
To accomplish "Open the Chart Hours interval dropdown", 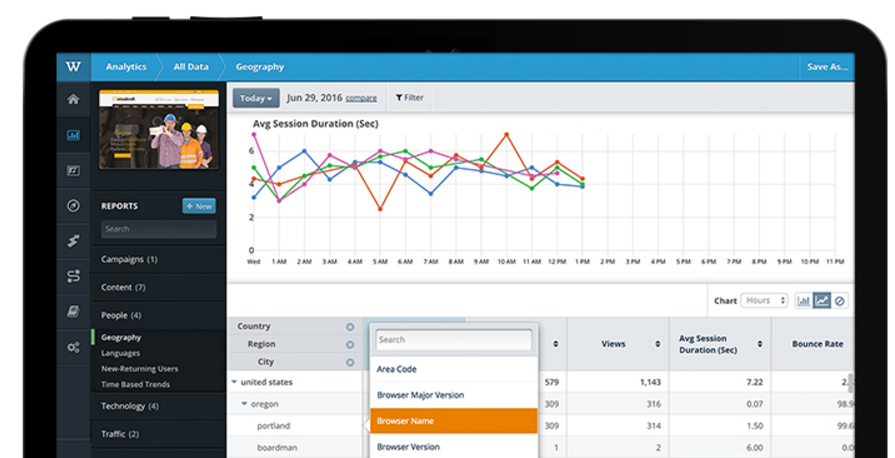I will pos(764,301).
